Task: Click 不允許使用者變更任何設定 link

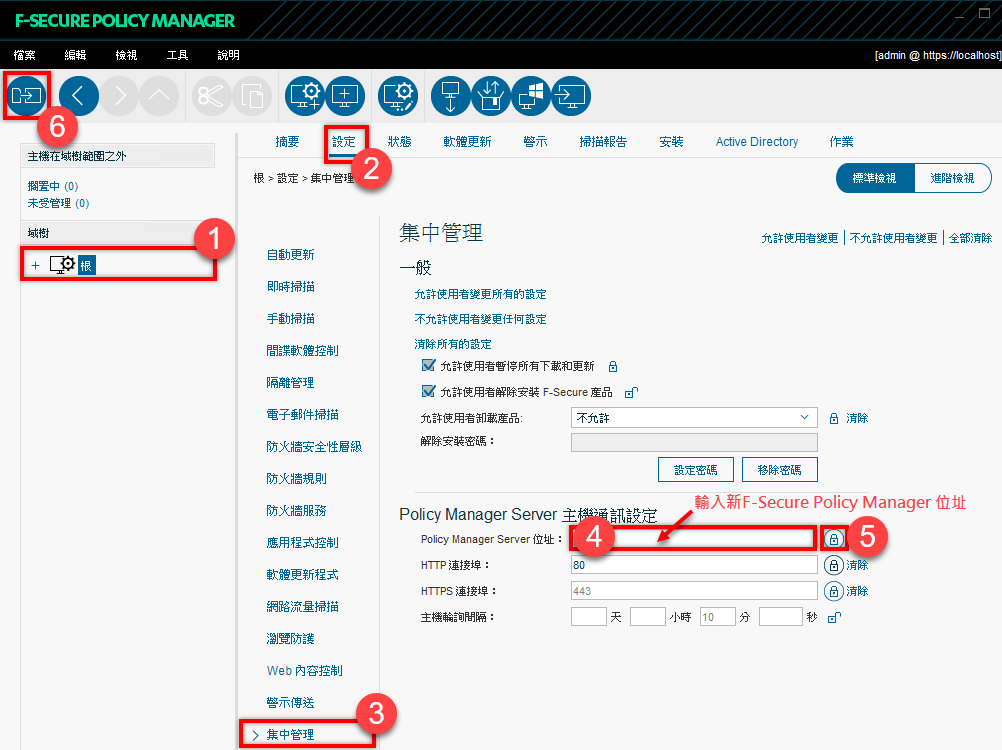Action: (x=481, y=319)
